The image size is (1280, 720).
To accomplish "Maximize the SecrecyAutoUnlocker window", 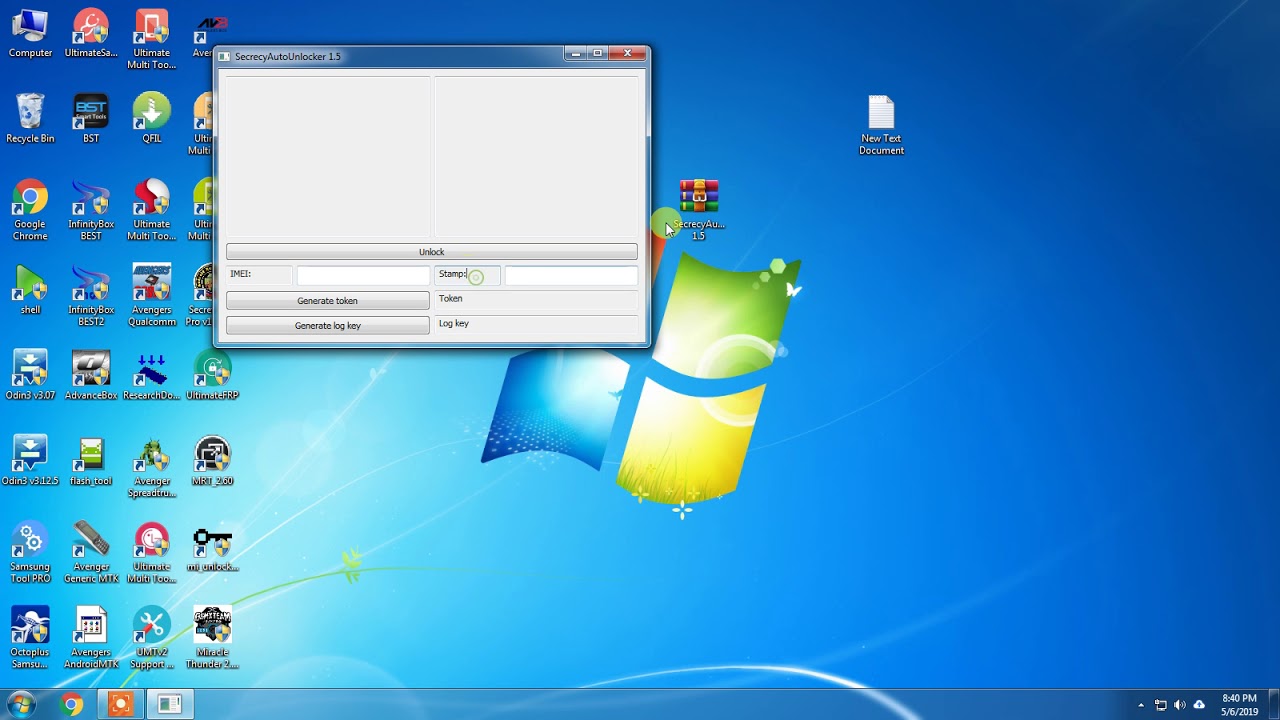I will tap(598, 54).
